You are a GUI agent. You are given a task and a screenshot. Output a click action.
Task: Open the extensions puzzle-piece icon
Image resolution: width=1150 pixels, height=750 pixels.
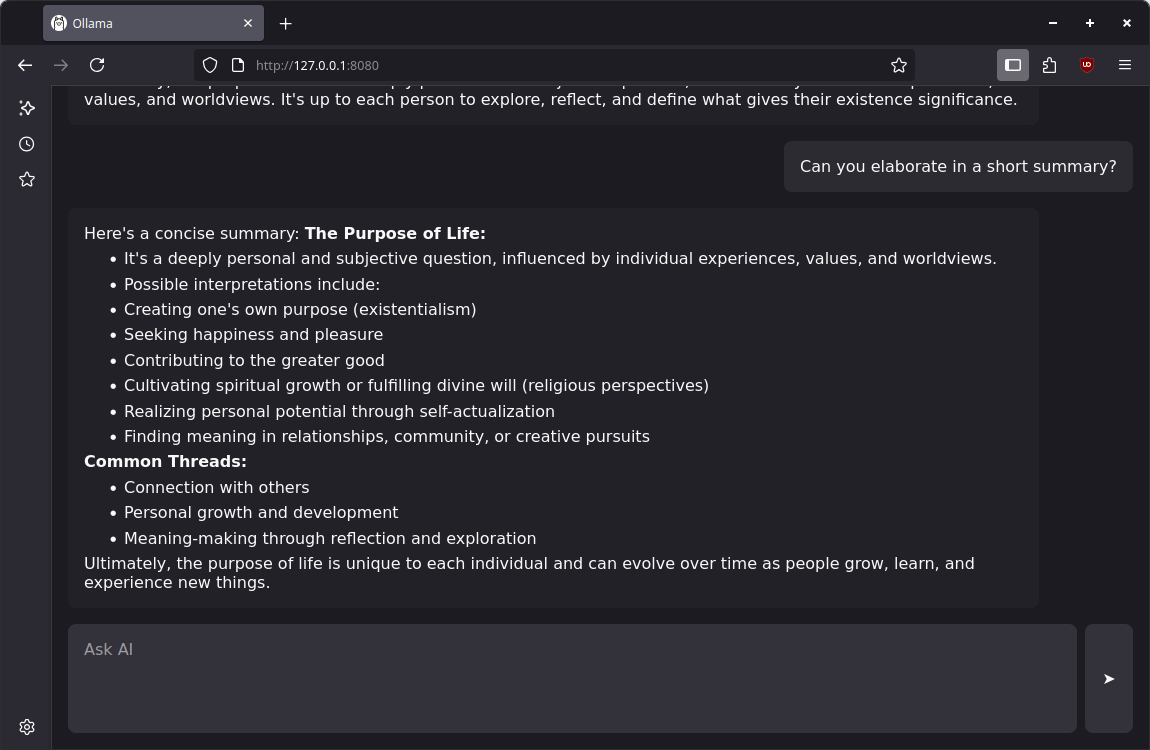pyautogui.click(x=1049, y=65)
